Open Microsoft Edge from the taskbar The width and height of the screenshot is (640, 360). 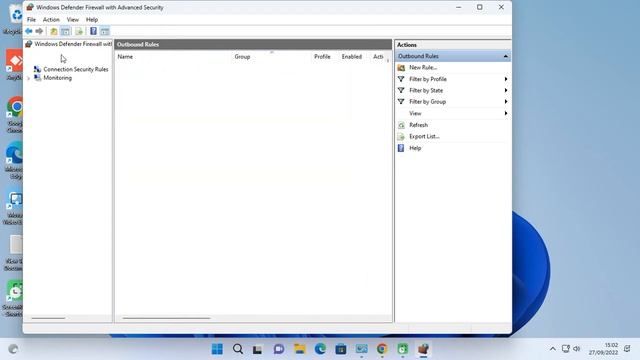pos(320,349)
